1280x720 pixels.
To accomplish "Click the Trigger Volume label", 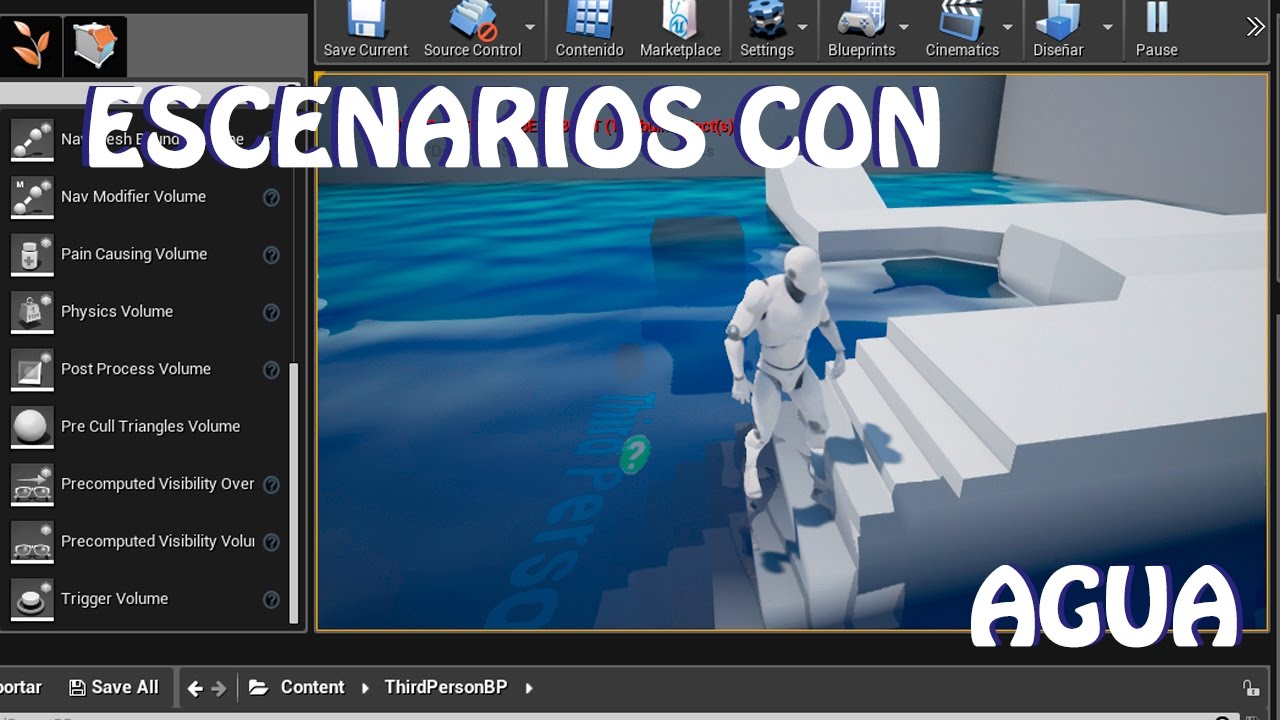I will pyautogui.click(x=114, y=598).
